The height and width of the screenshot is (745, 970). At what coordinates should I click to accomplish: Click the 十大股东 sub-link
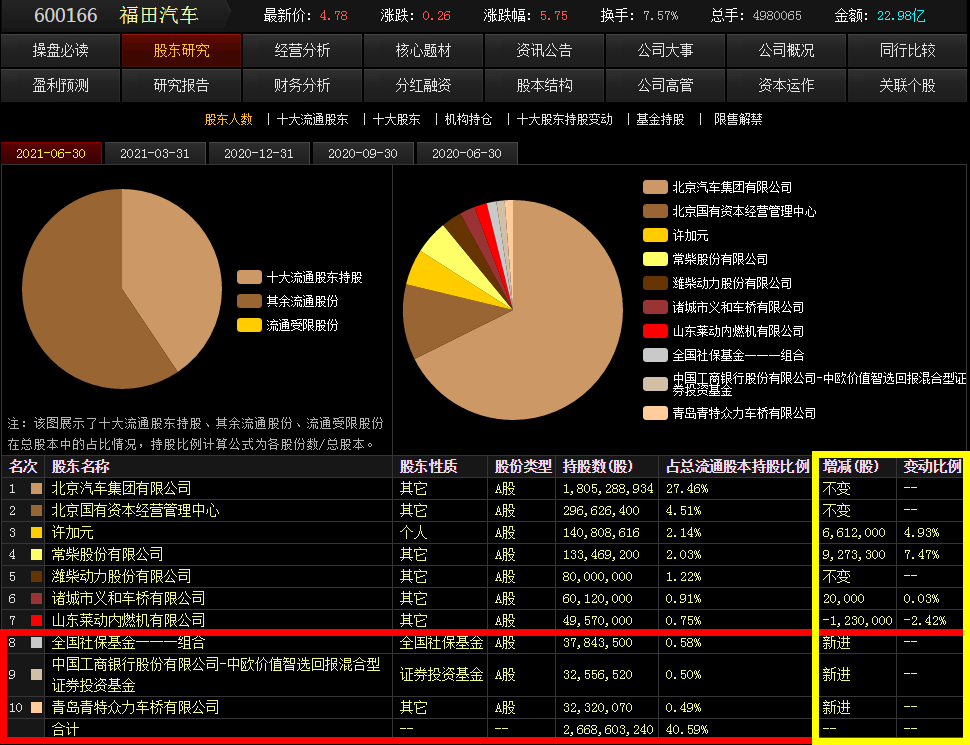point(397,119)
